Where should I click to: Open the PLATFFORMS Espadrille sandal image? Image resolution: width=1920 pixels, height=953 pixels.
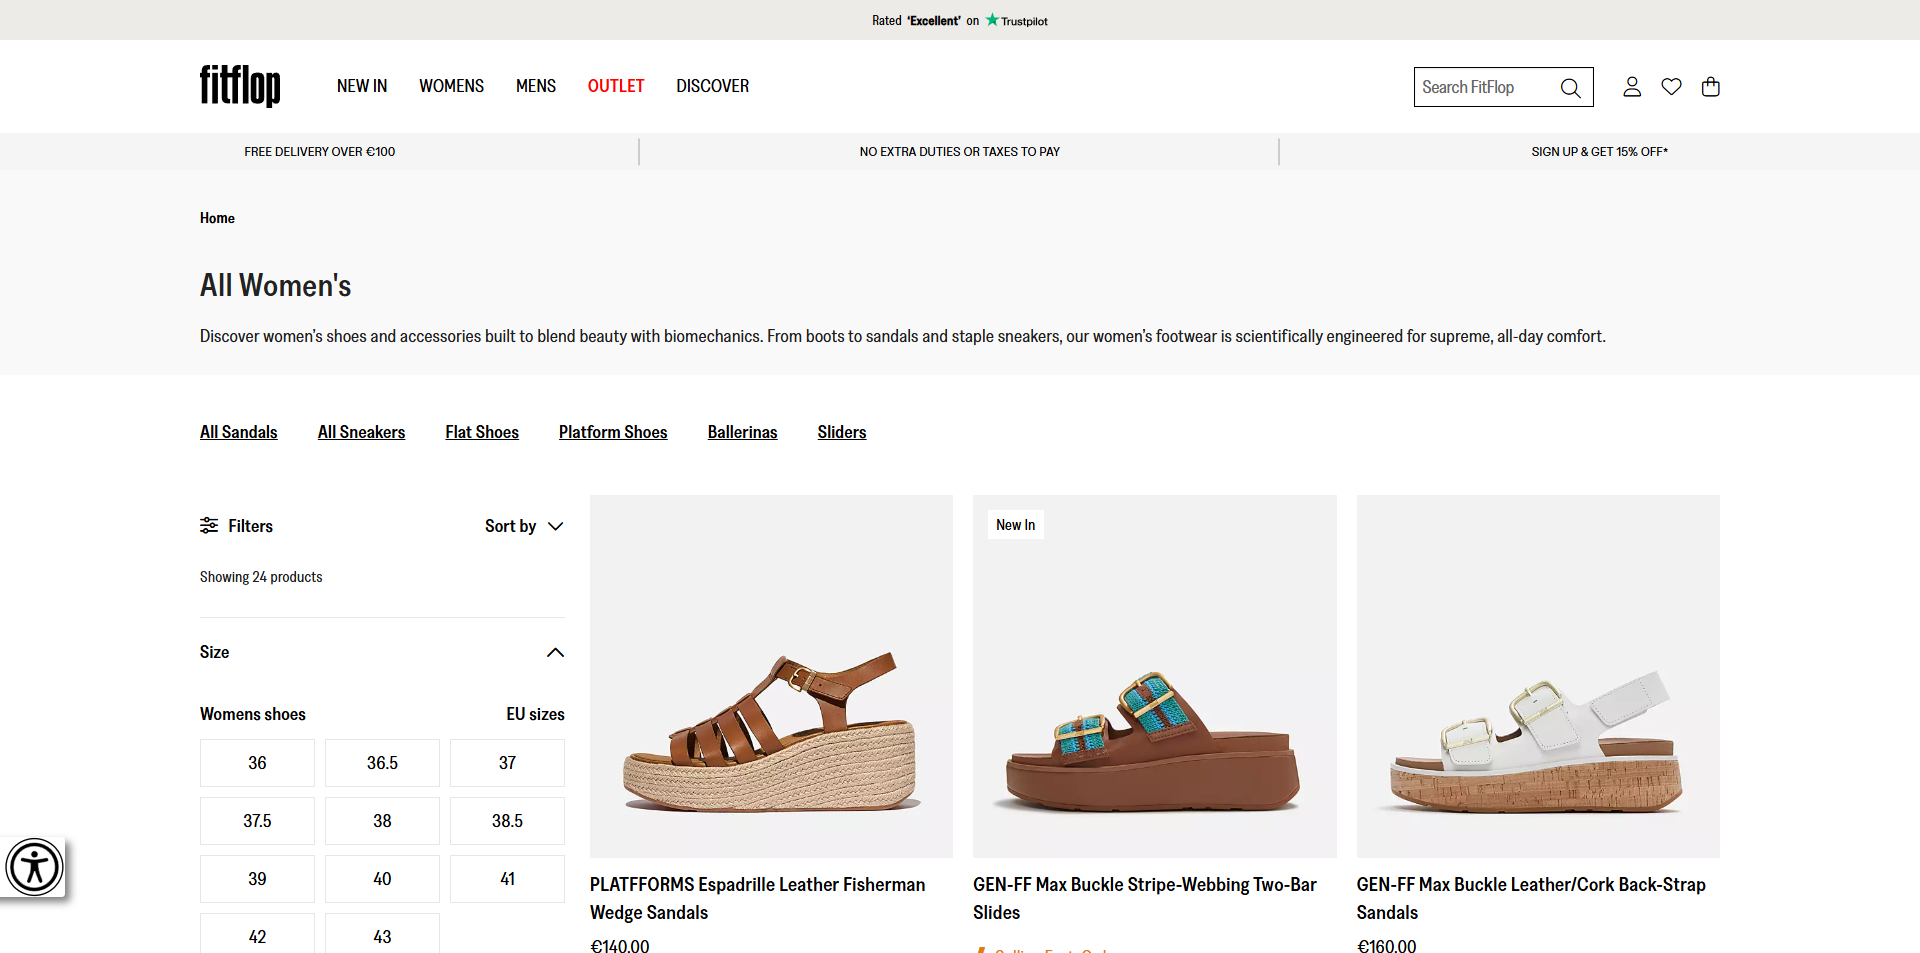(771, 676)
